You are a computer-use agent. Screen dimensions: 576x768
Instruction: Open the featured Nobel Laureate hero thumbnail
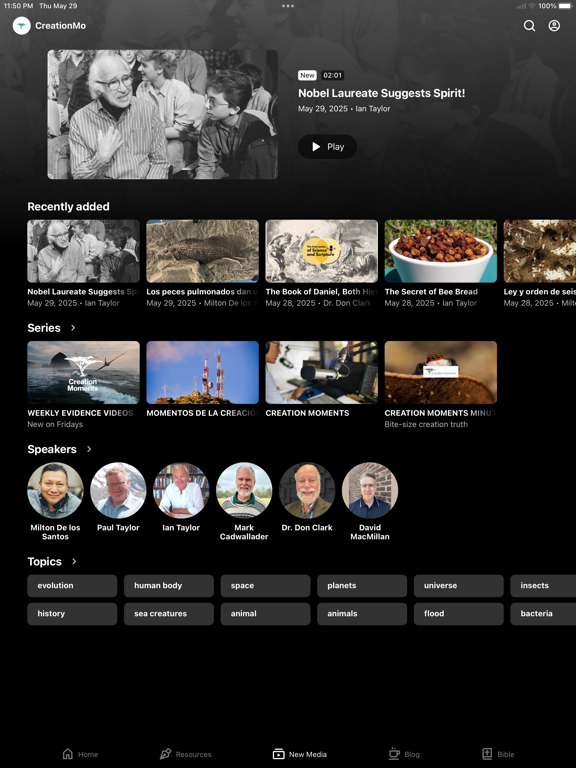[163, 114]
